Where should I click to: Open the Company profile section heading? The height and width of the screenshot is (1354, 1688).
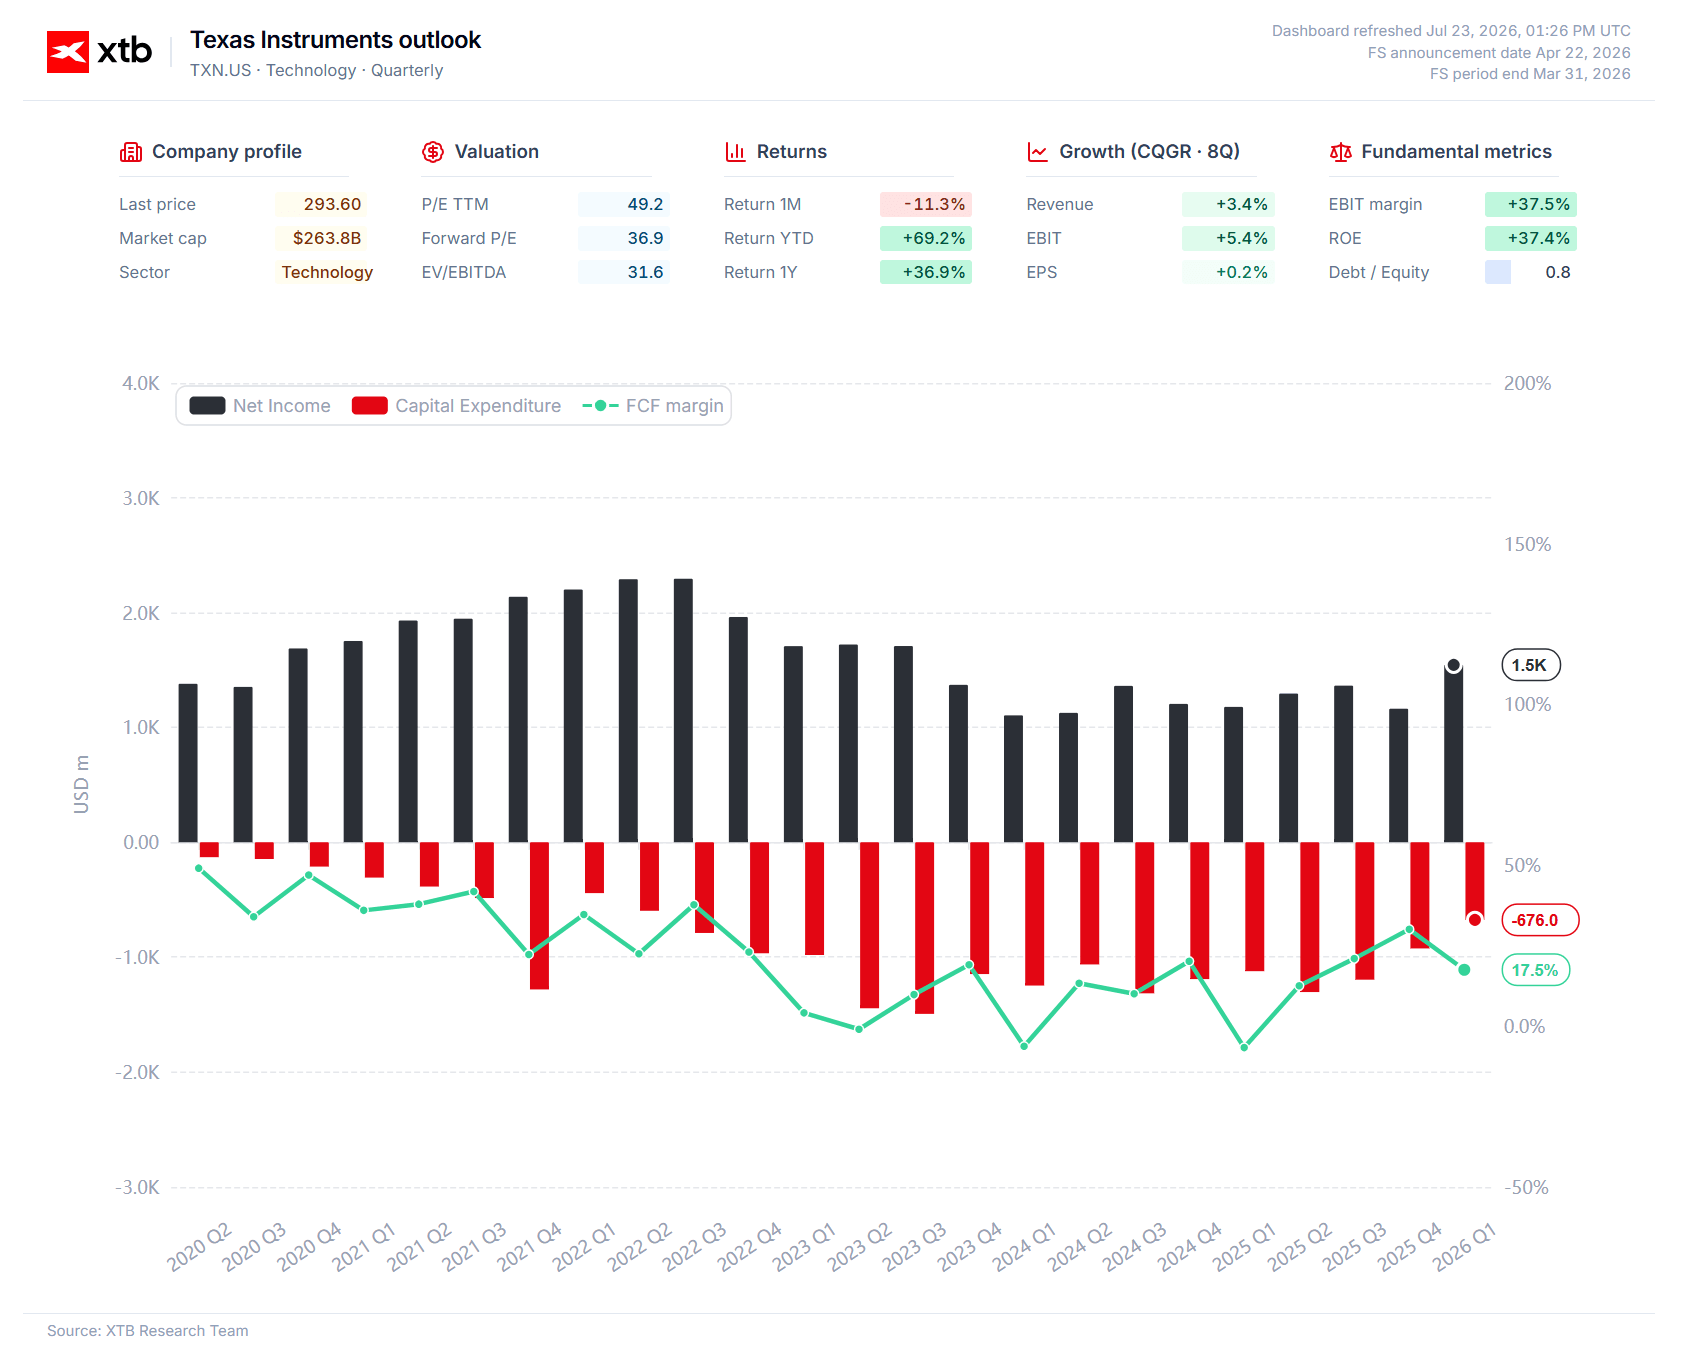227,152
